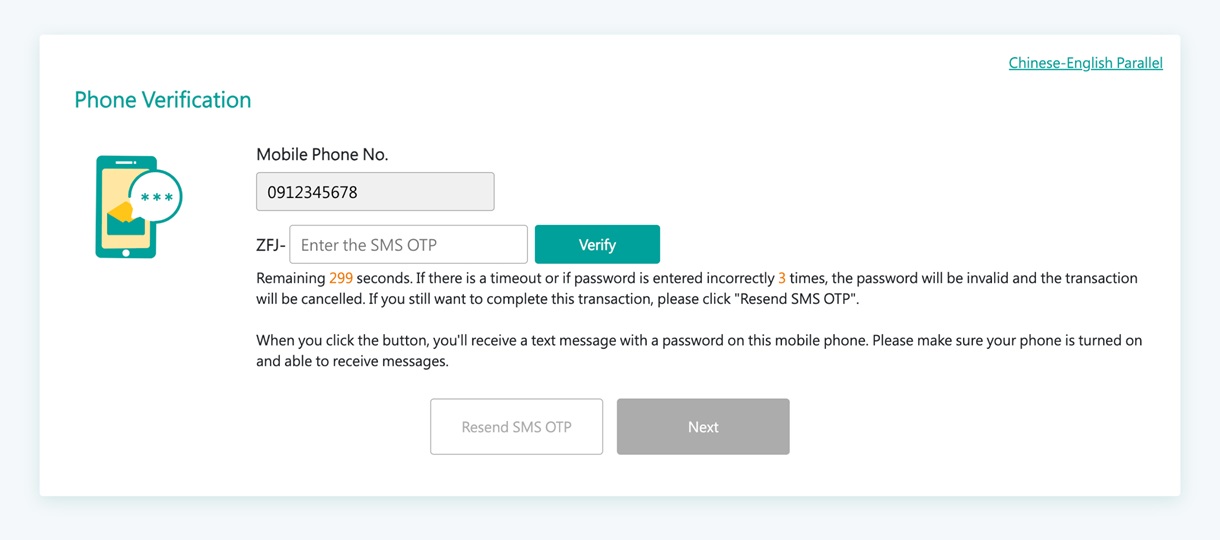Viewport: 1220px width, 540px height.
Task: Click the "able to receive messages" line
Action: (x=352, y=362)
